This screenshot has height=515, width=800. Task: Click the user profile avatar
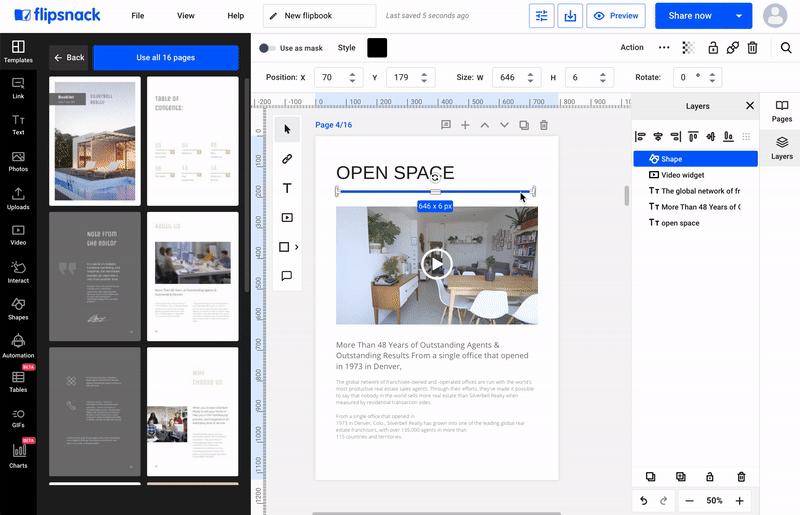[x=775, y=16]
